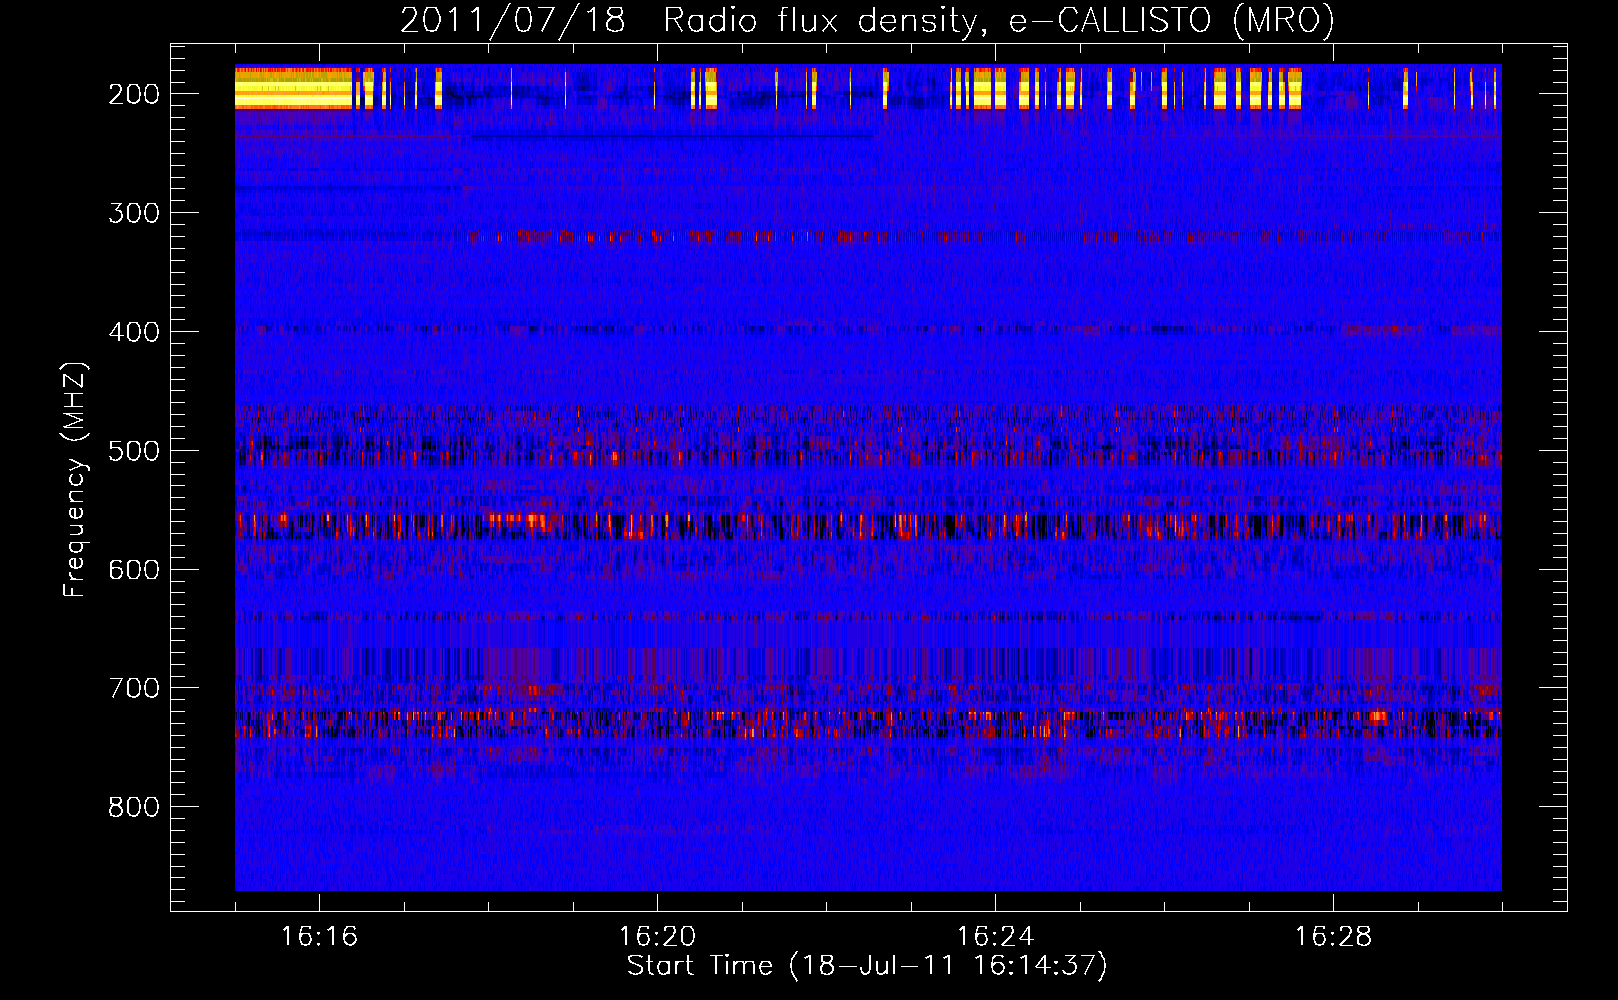Click the 16:28 time tick label
Image resolution: width=1618 pixels, height=1000 pixels.
pos(1333,937)
